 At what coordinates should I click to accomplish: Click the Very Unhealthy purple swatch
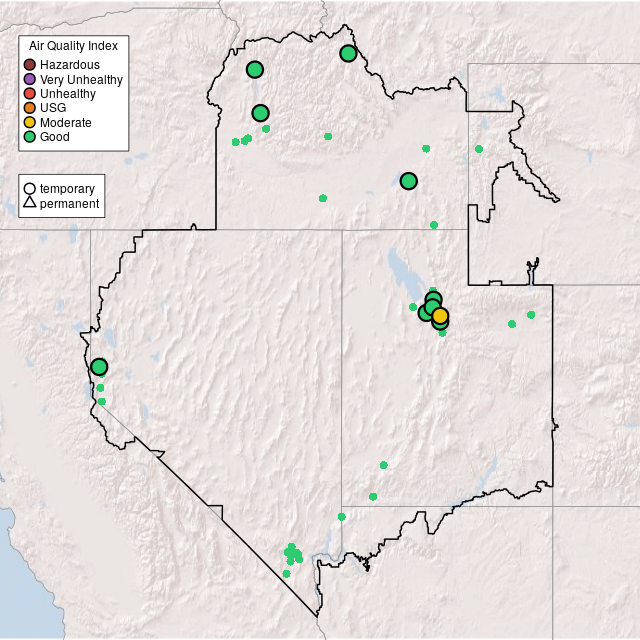pyautogui.click(x=30, y=79)
